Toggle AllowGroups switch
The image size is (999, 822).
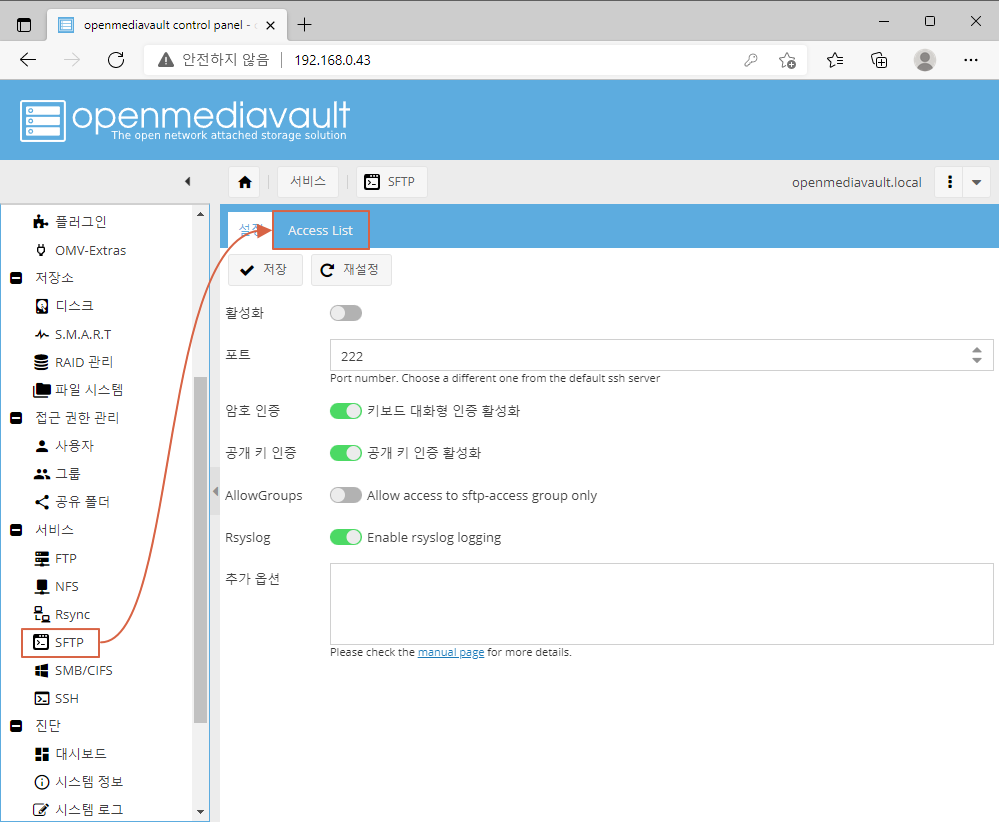[x=346, y=495]
